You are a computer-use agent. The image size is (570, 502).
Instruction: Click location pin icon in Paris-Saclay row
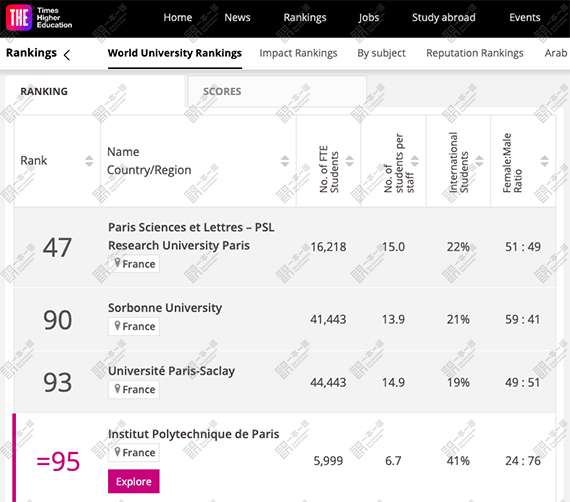[x=117, y=389]
